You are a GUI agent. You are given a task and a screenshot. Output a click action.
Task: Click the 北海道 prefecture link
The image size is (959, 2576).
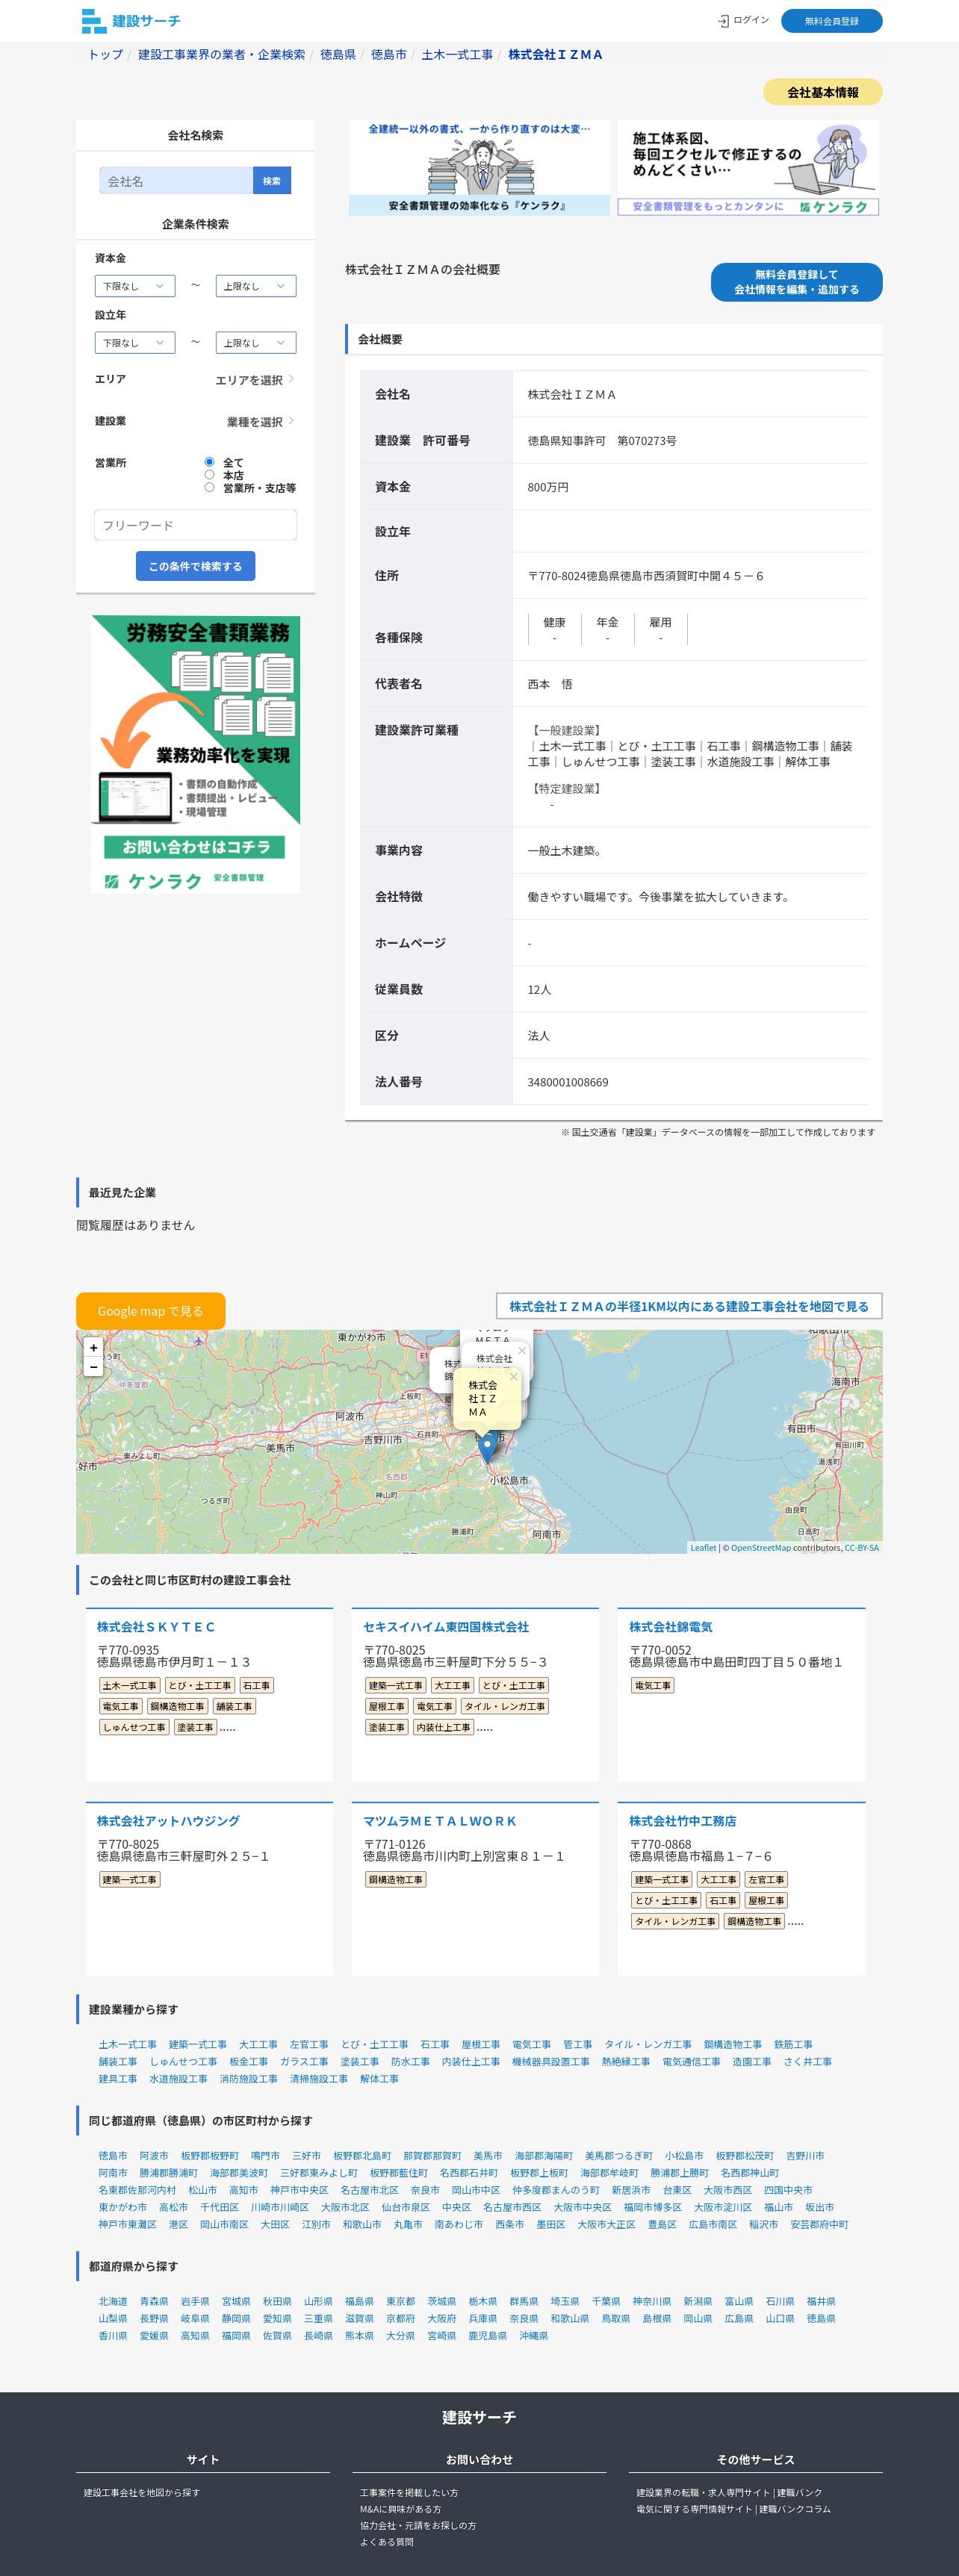(113, 2302)
